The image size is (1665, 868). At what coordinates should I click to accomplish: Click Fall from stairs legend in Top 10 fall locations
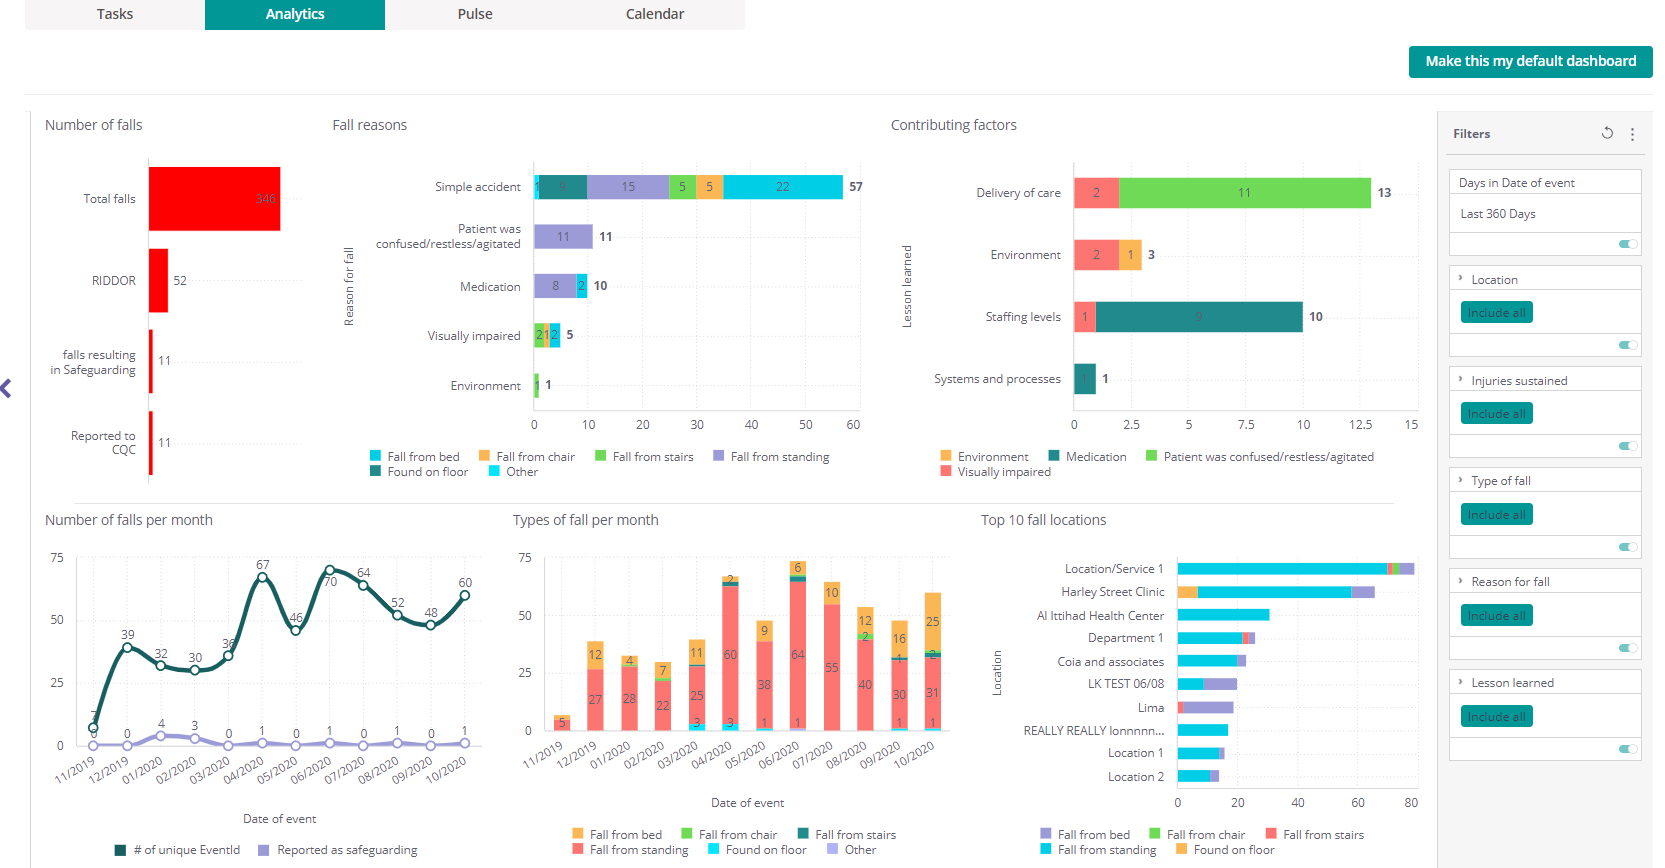pyautogui.click(x=1315, y=835)
